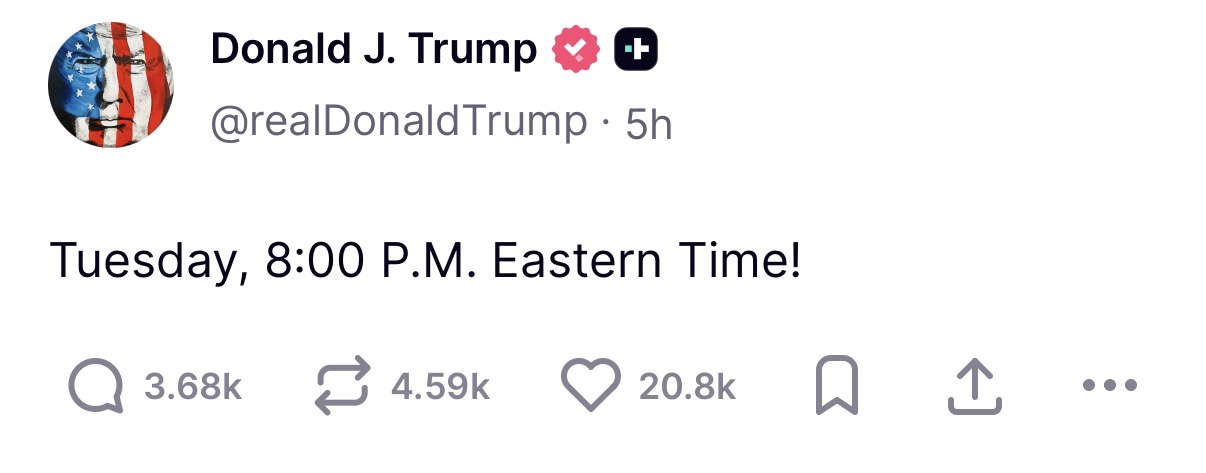
Task: Click "Eastern Time!" in the post text
Action: (x=646, y=261)
